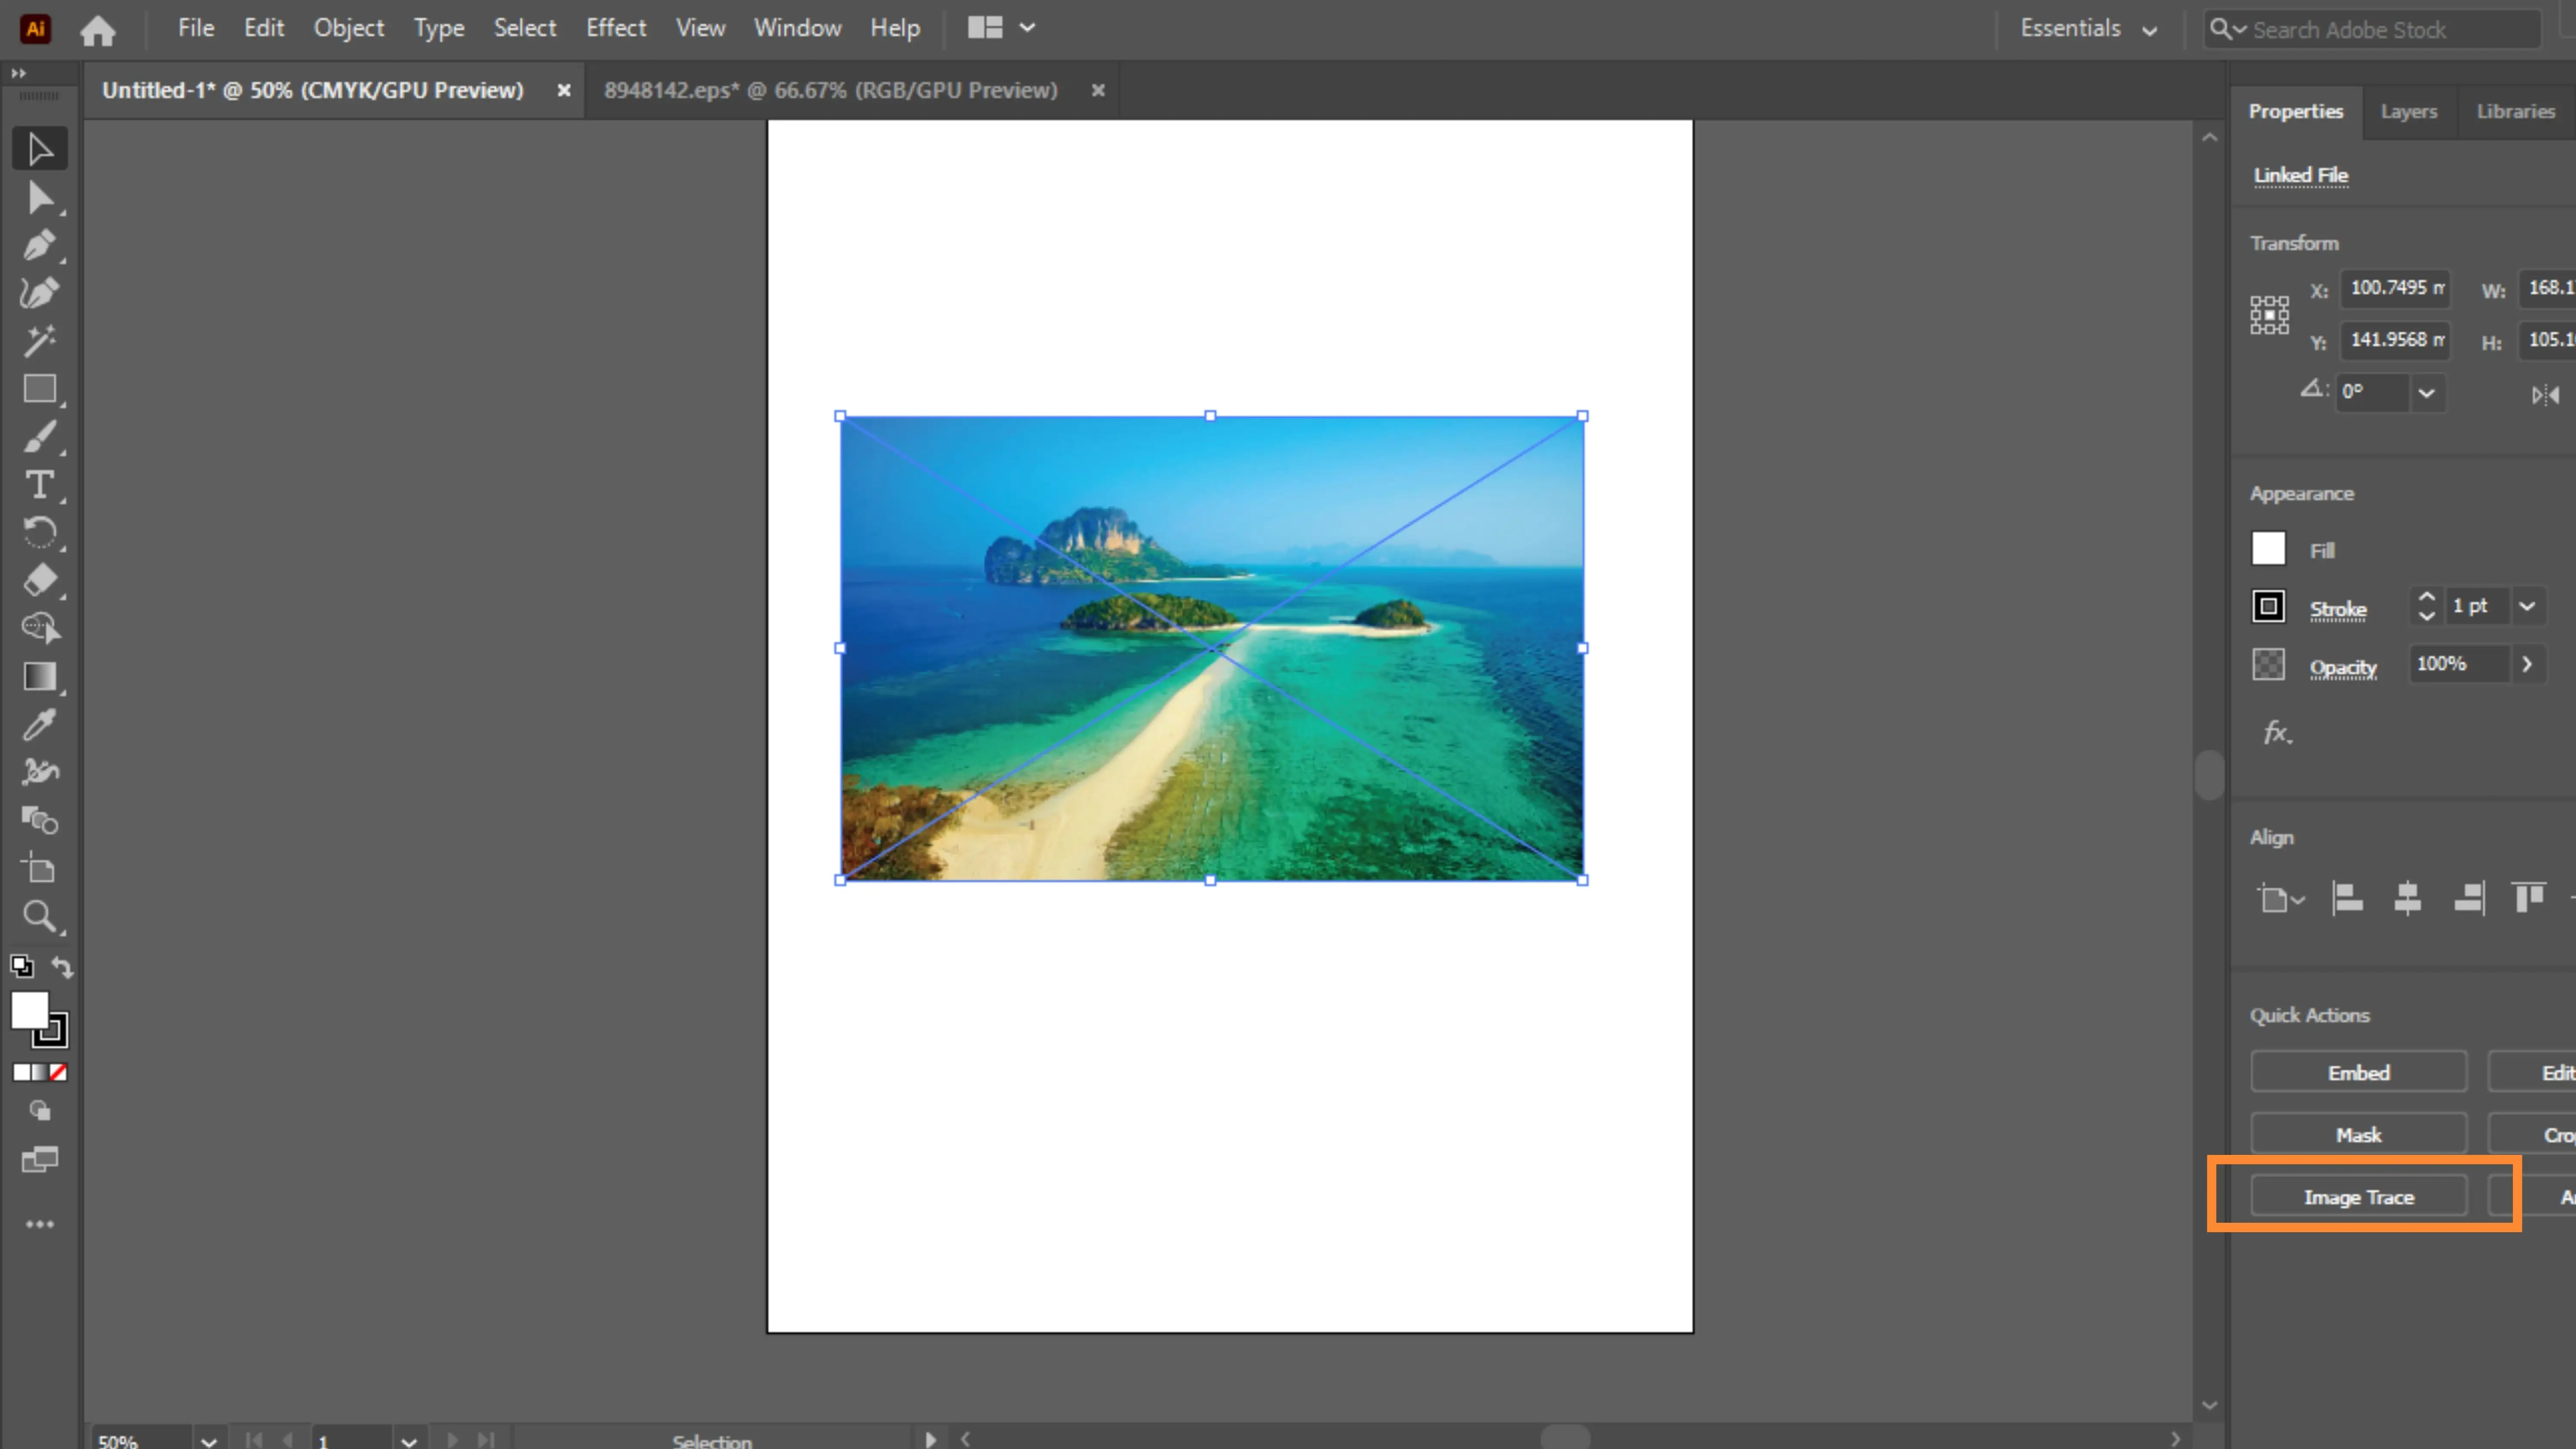Expand the Opacity options arrow

tap(2527, 664)
